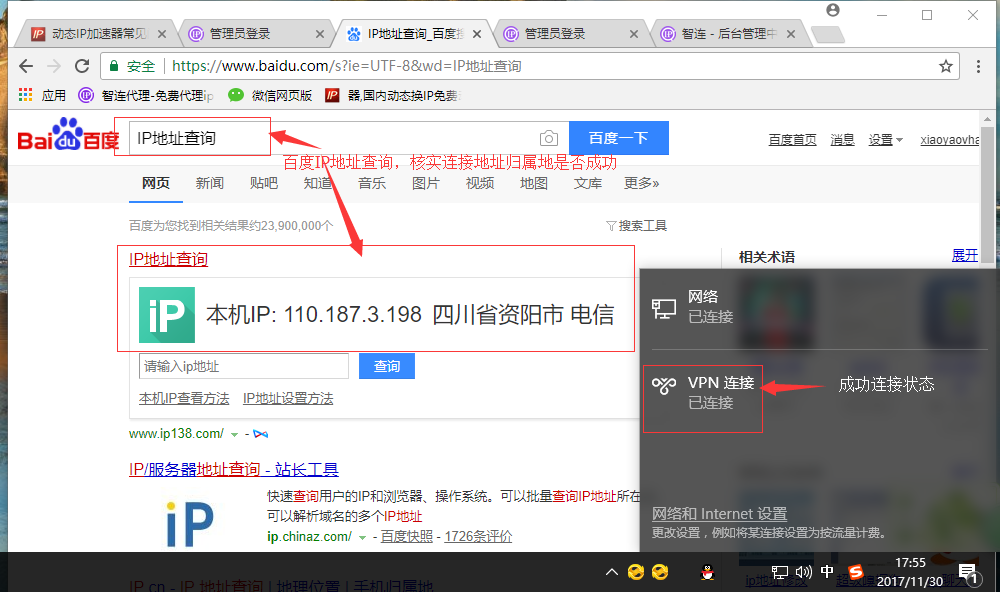Viewport: 1000px width, 592px height.
Task: Open the 搜索工具 filter options
Action: pos(636,225)
